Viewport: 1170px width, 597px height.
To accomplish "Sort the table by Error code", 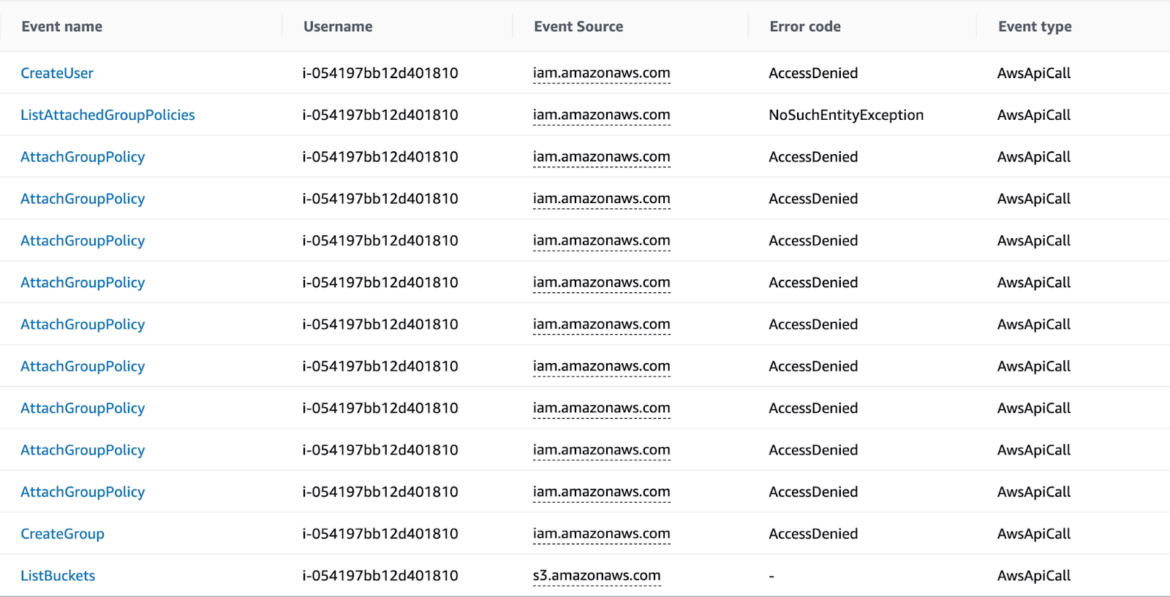I will (805, 26).
